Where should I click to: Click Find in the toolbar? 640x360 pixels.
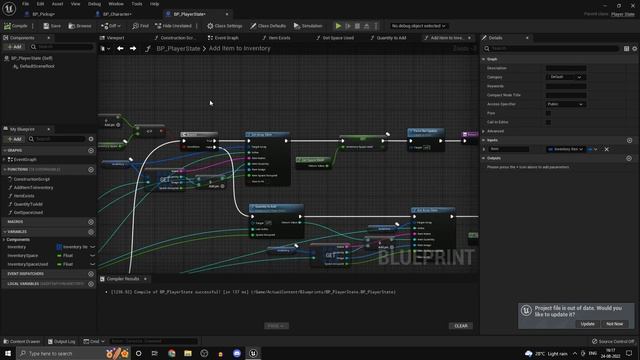click(140, 26)
